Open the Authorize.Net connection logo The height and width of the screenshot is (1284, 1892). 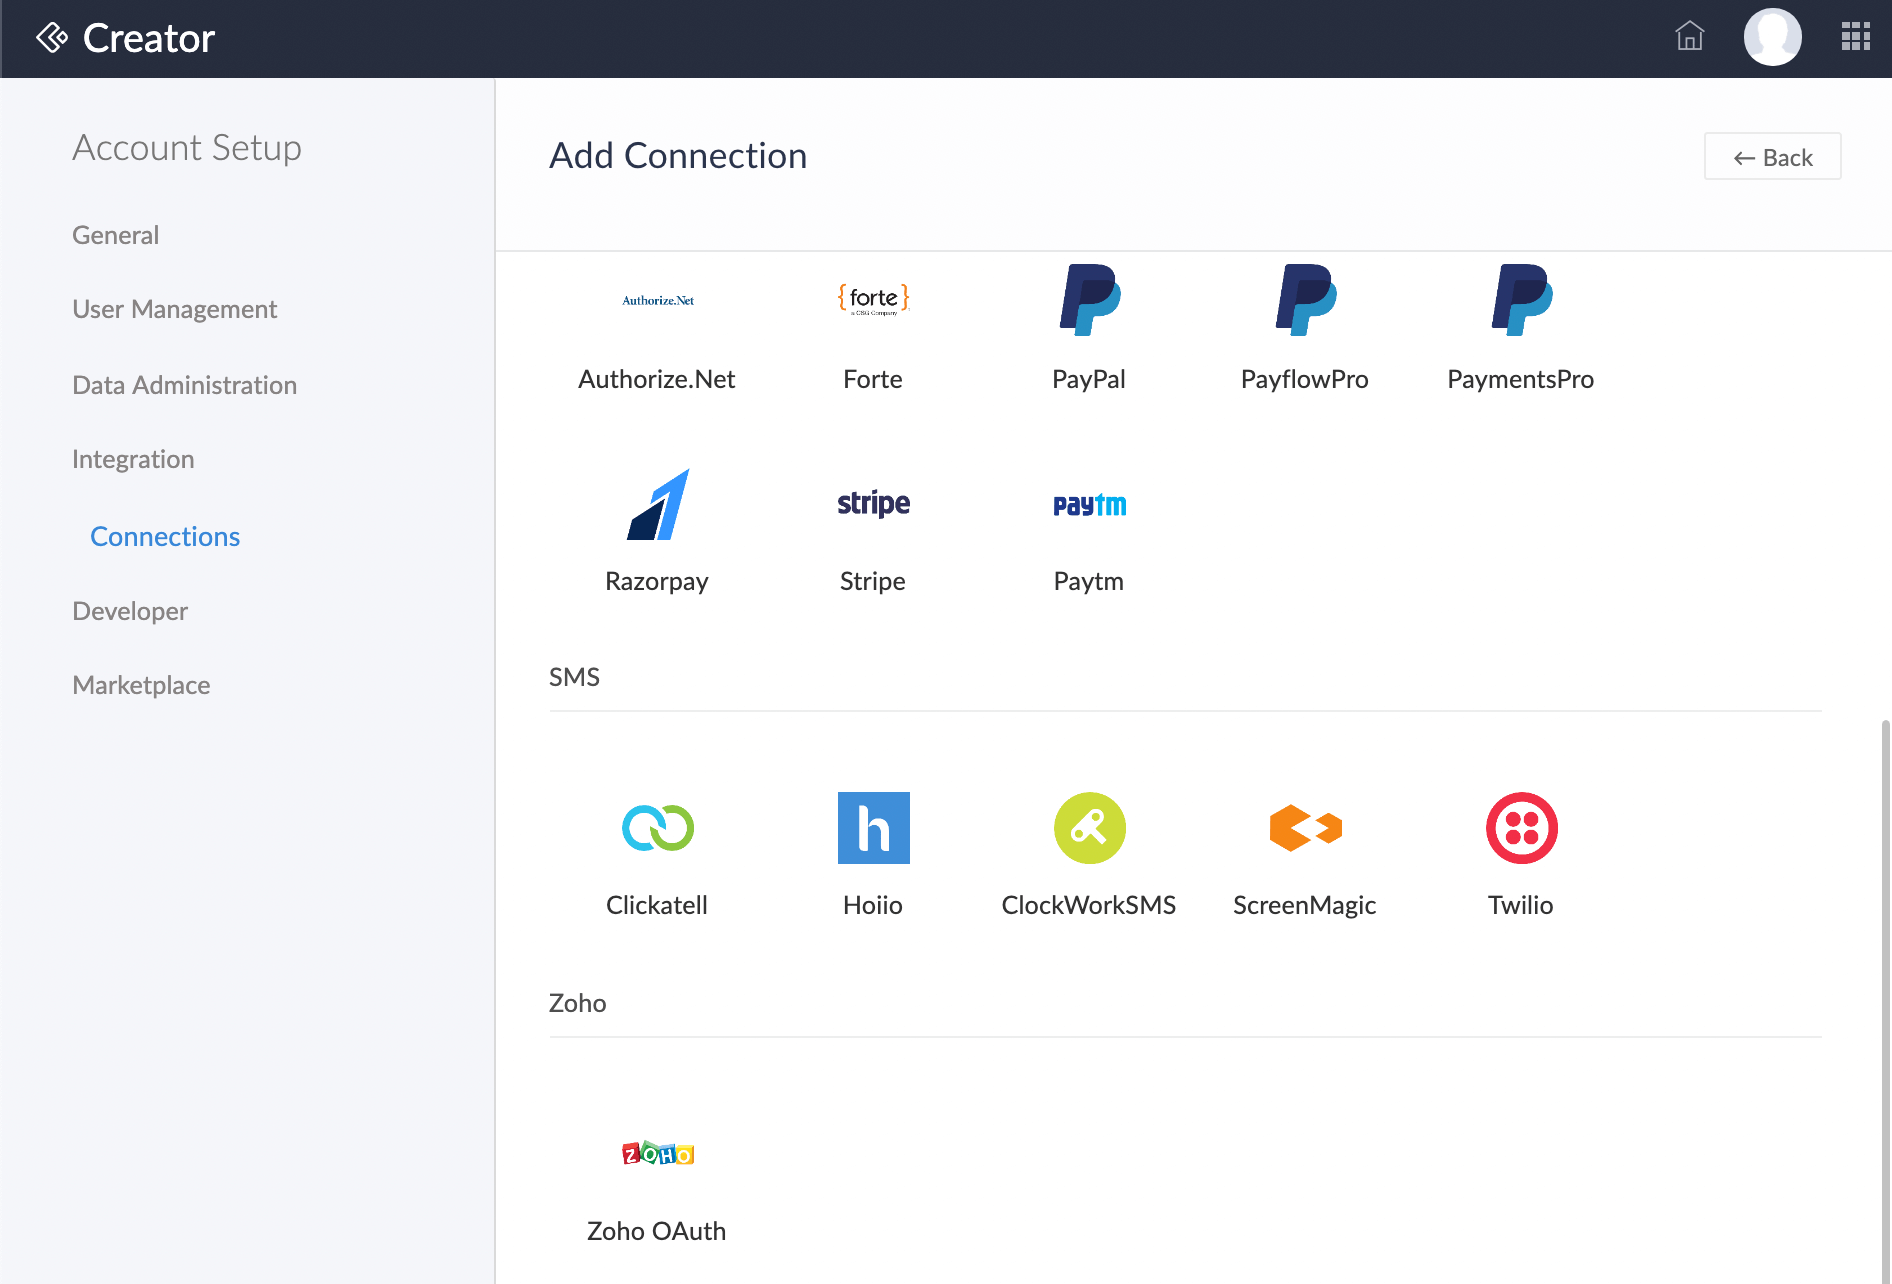point(657,300)
